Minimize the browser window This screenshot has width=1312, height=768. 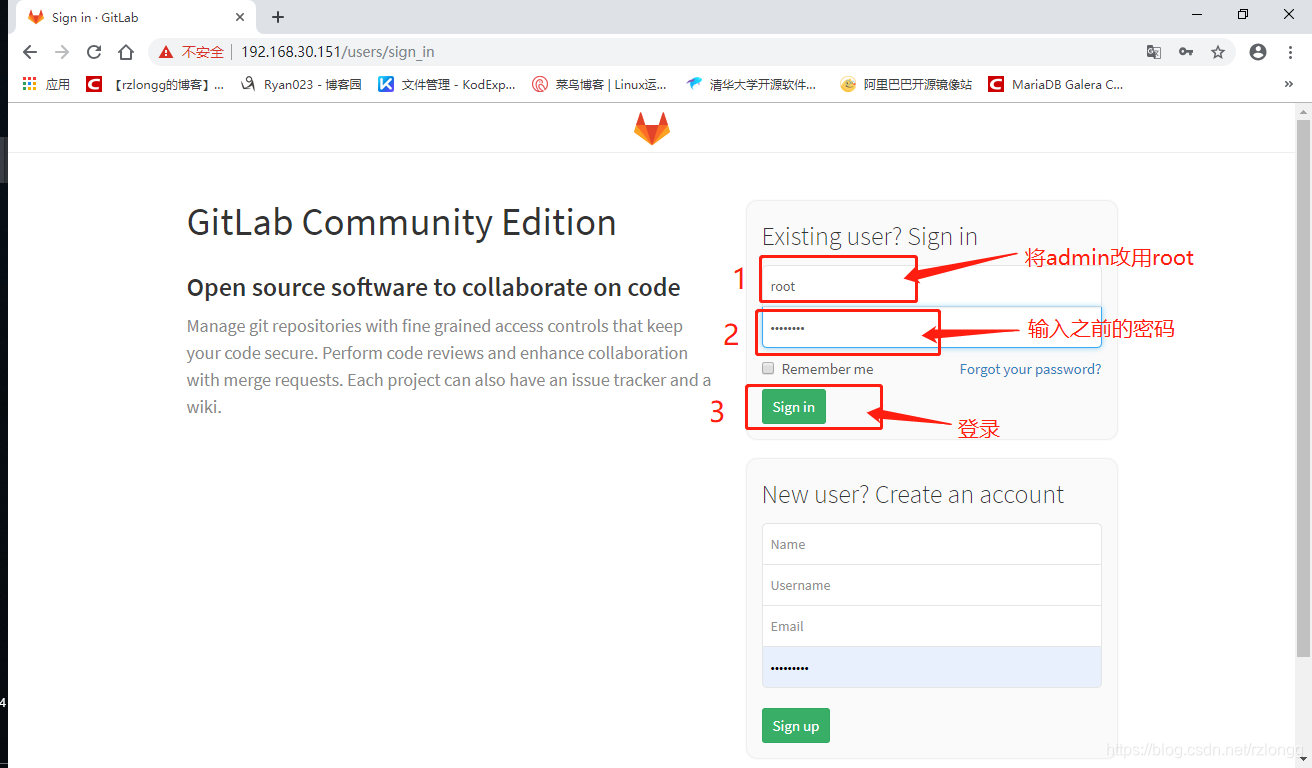(x=1197, y=14)
